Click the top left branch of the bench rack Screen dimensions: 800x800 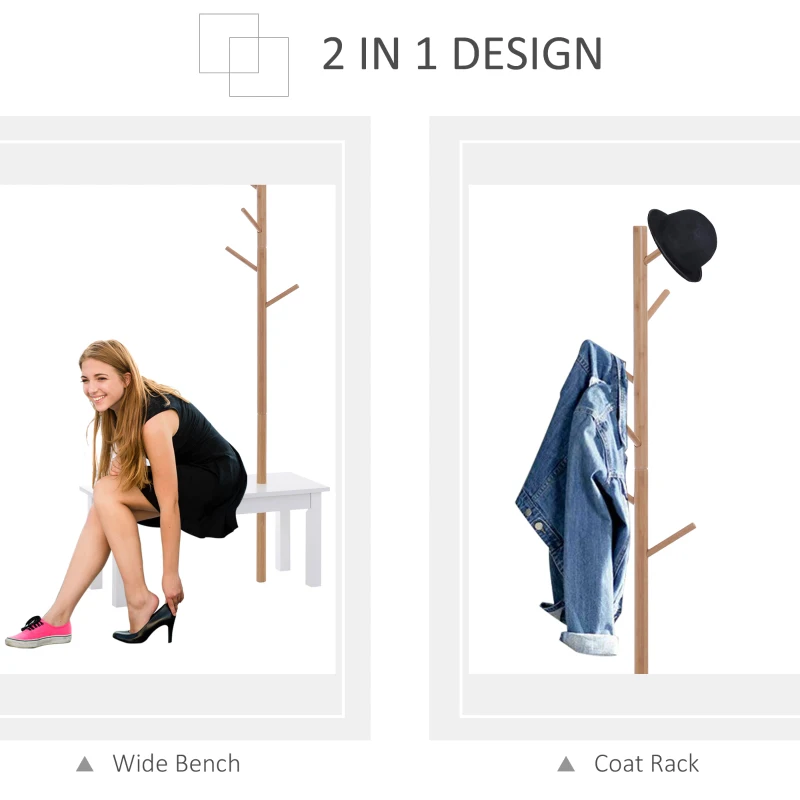[x=250, y=219]
